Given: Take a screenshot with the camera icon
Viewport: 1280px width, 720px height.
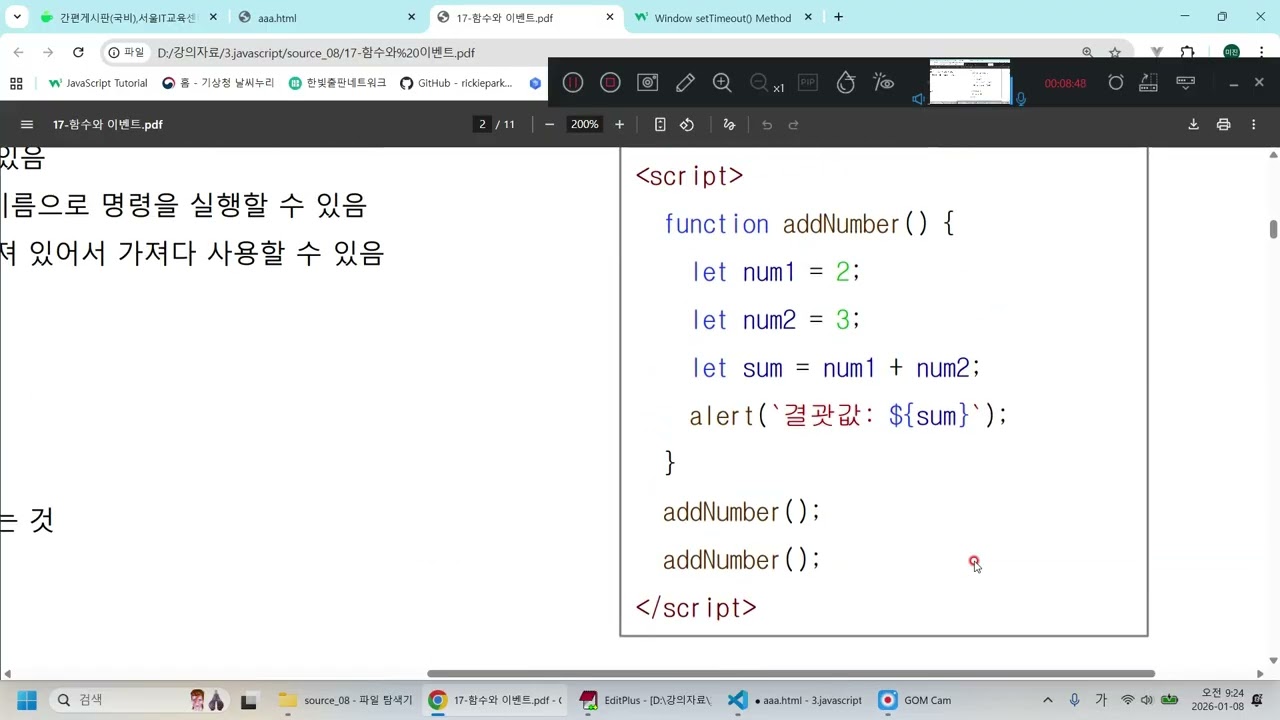Looking at the screenshot, I should (x=648, y=83).
